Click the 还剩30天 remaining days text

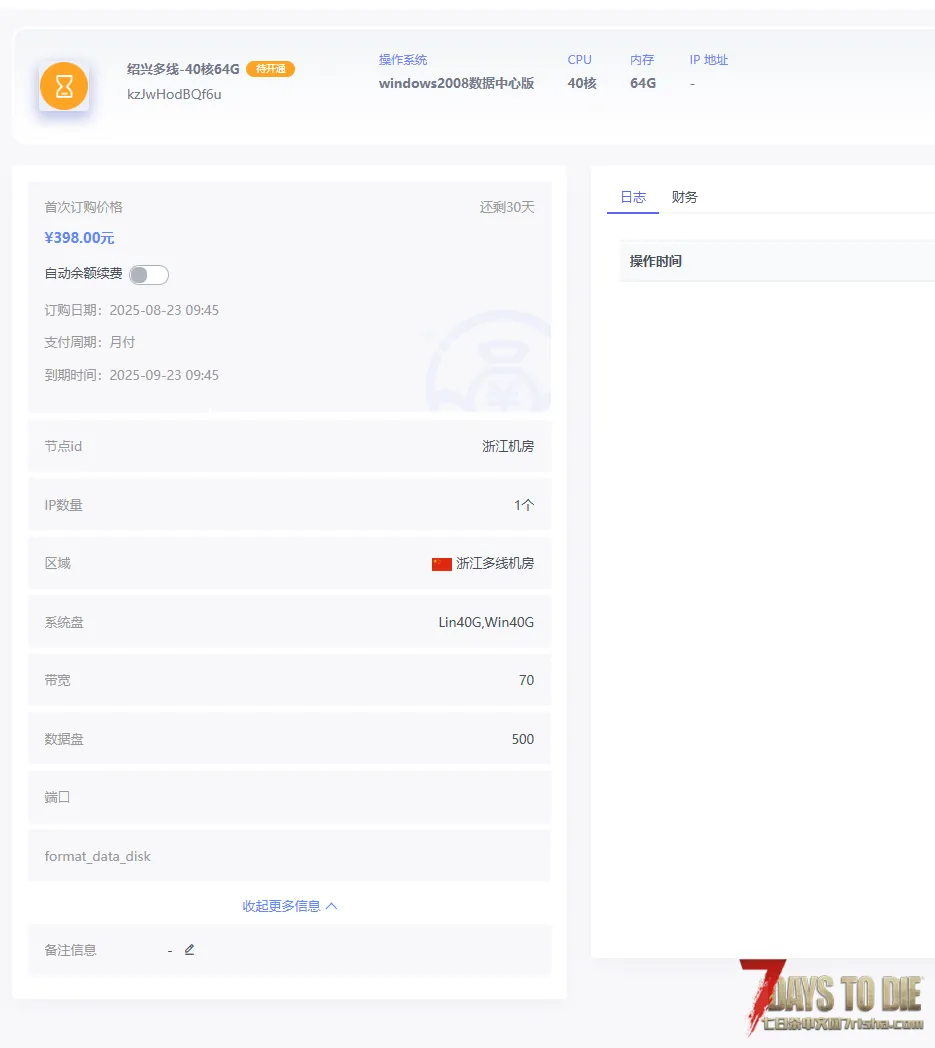[x=507, y=207]
